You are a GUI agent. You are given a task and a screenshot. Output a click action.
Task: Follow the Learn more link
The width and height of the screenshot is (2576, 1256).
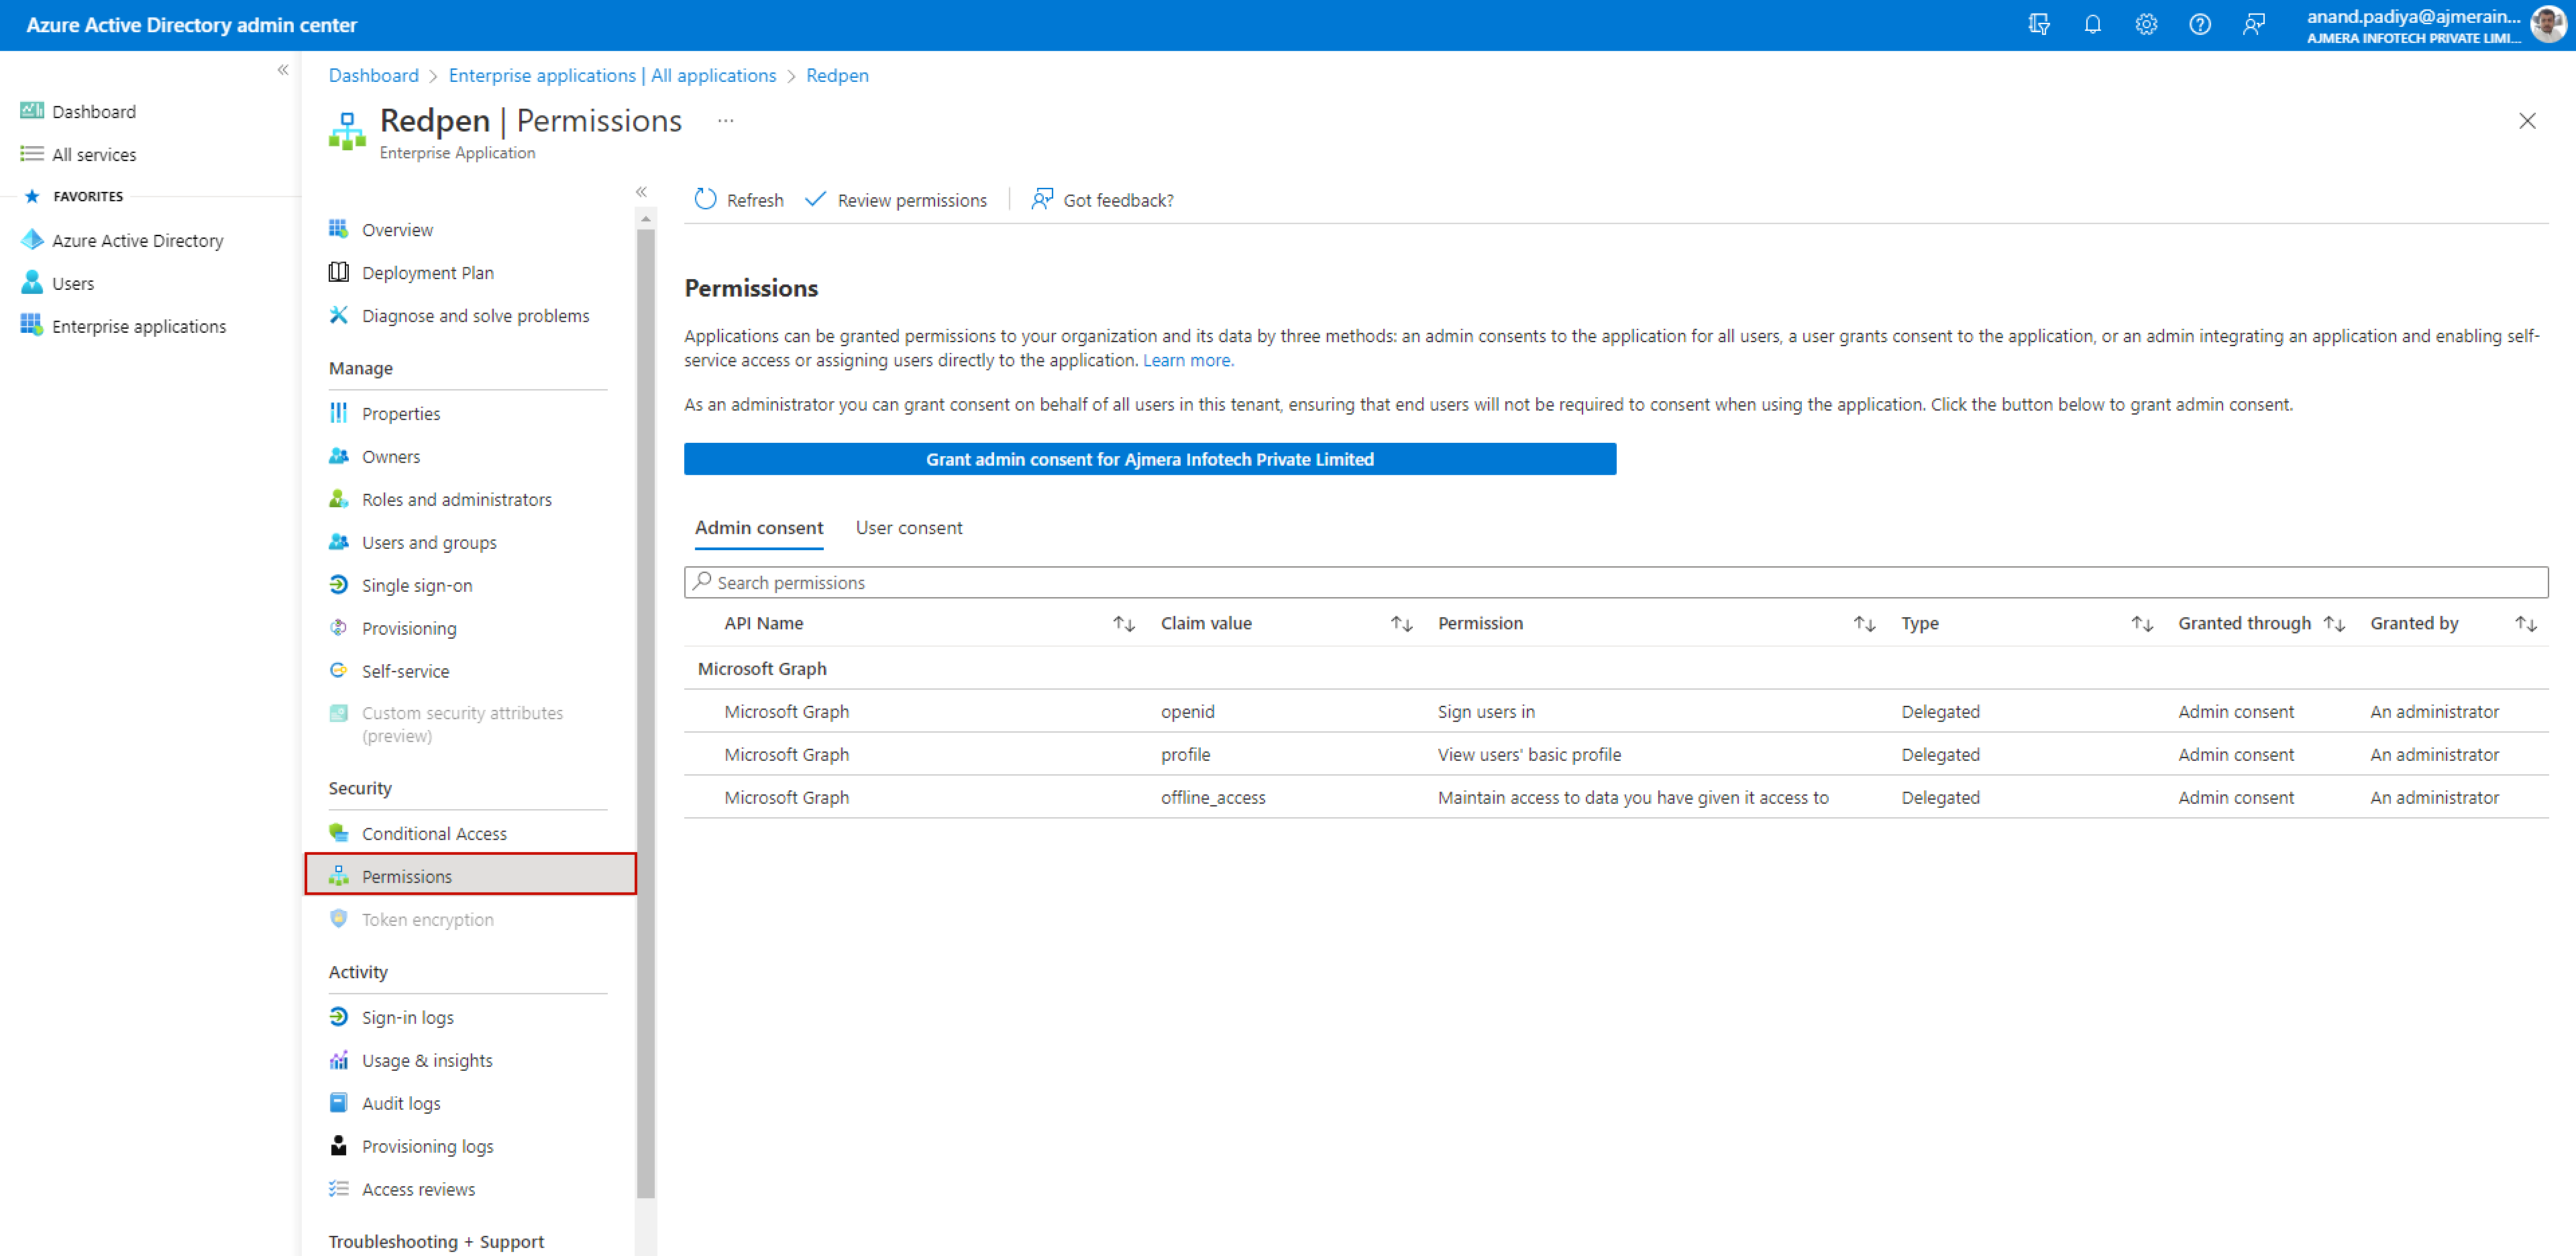1188,360
